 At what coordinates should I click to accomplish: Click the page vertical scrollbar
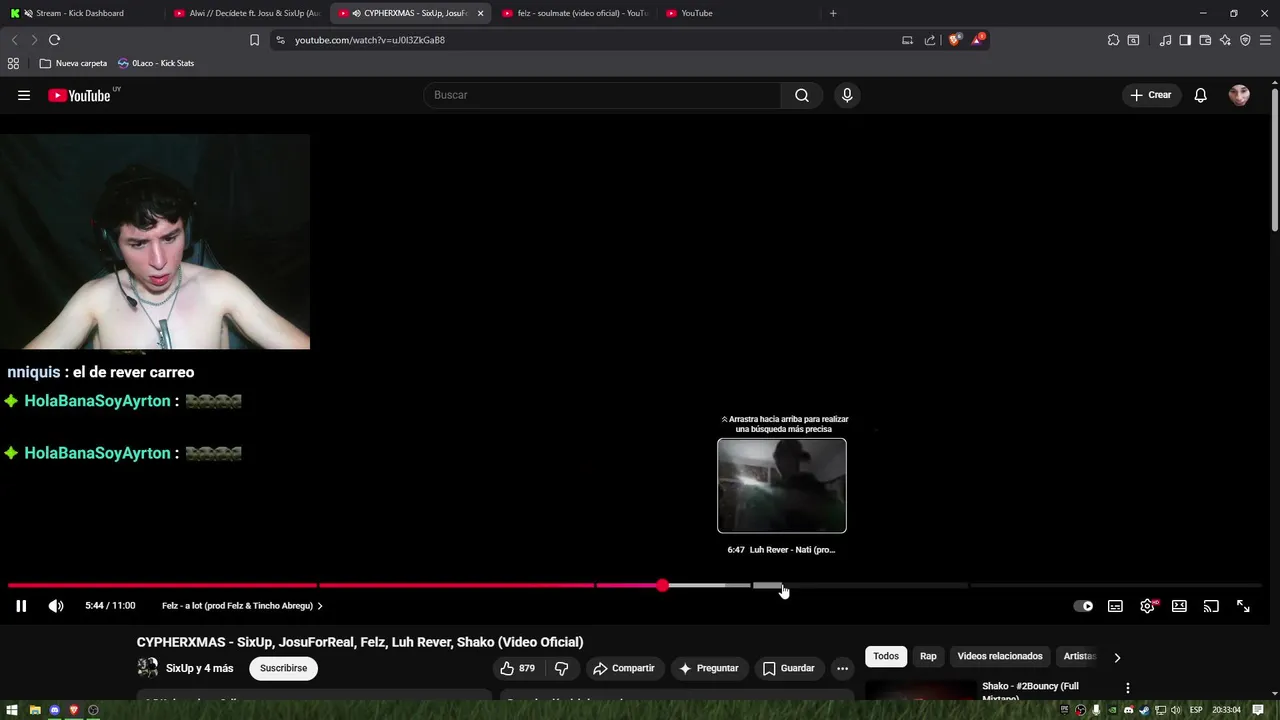[1275, 160]
